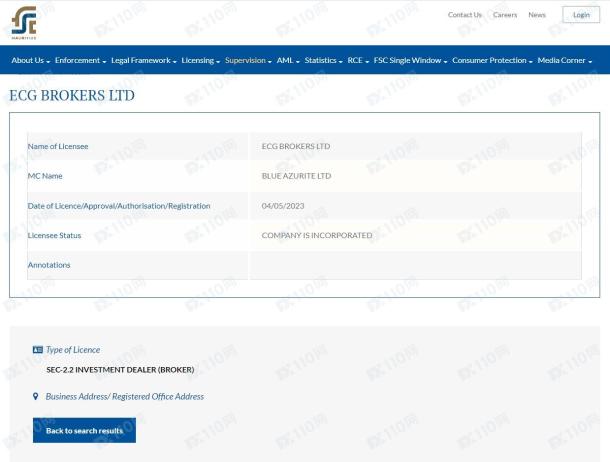
Task: Open the Statistics dropdown
Action: (x=324, y=60)
